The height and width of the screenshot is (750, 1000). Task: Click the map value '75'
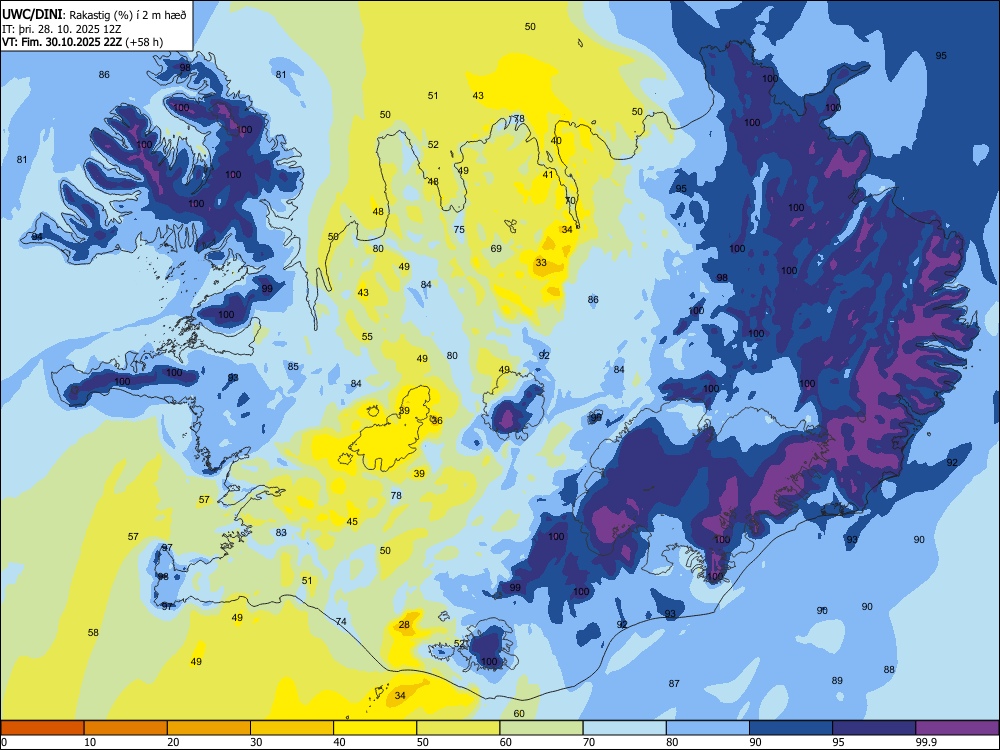click(459, 230)
